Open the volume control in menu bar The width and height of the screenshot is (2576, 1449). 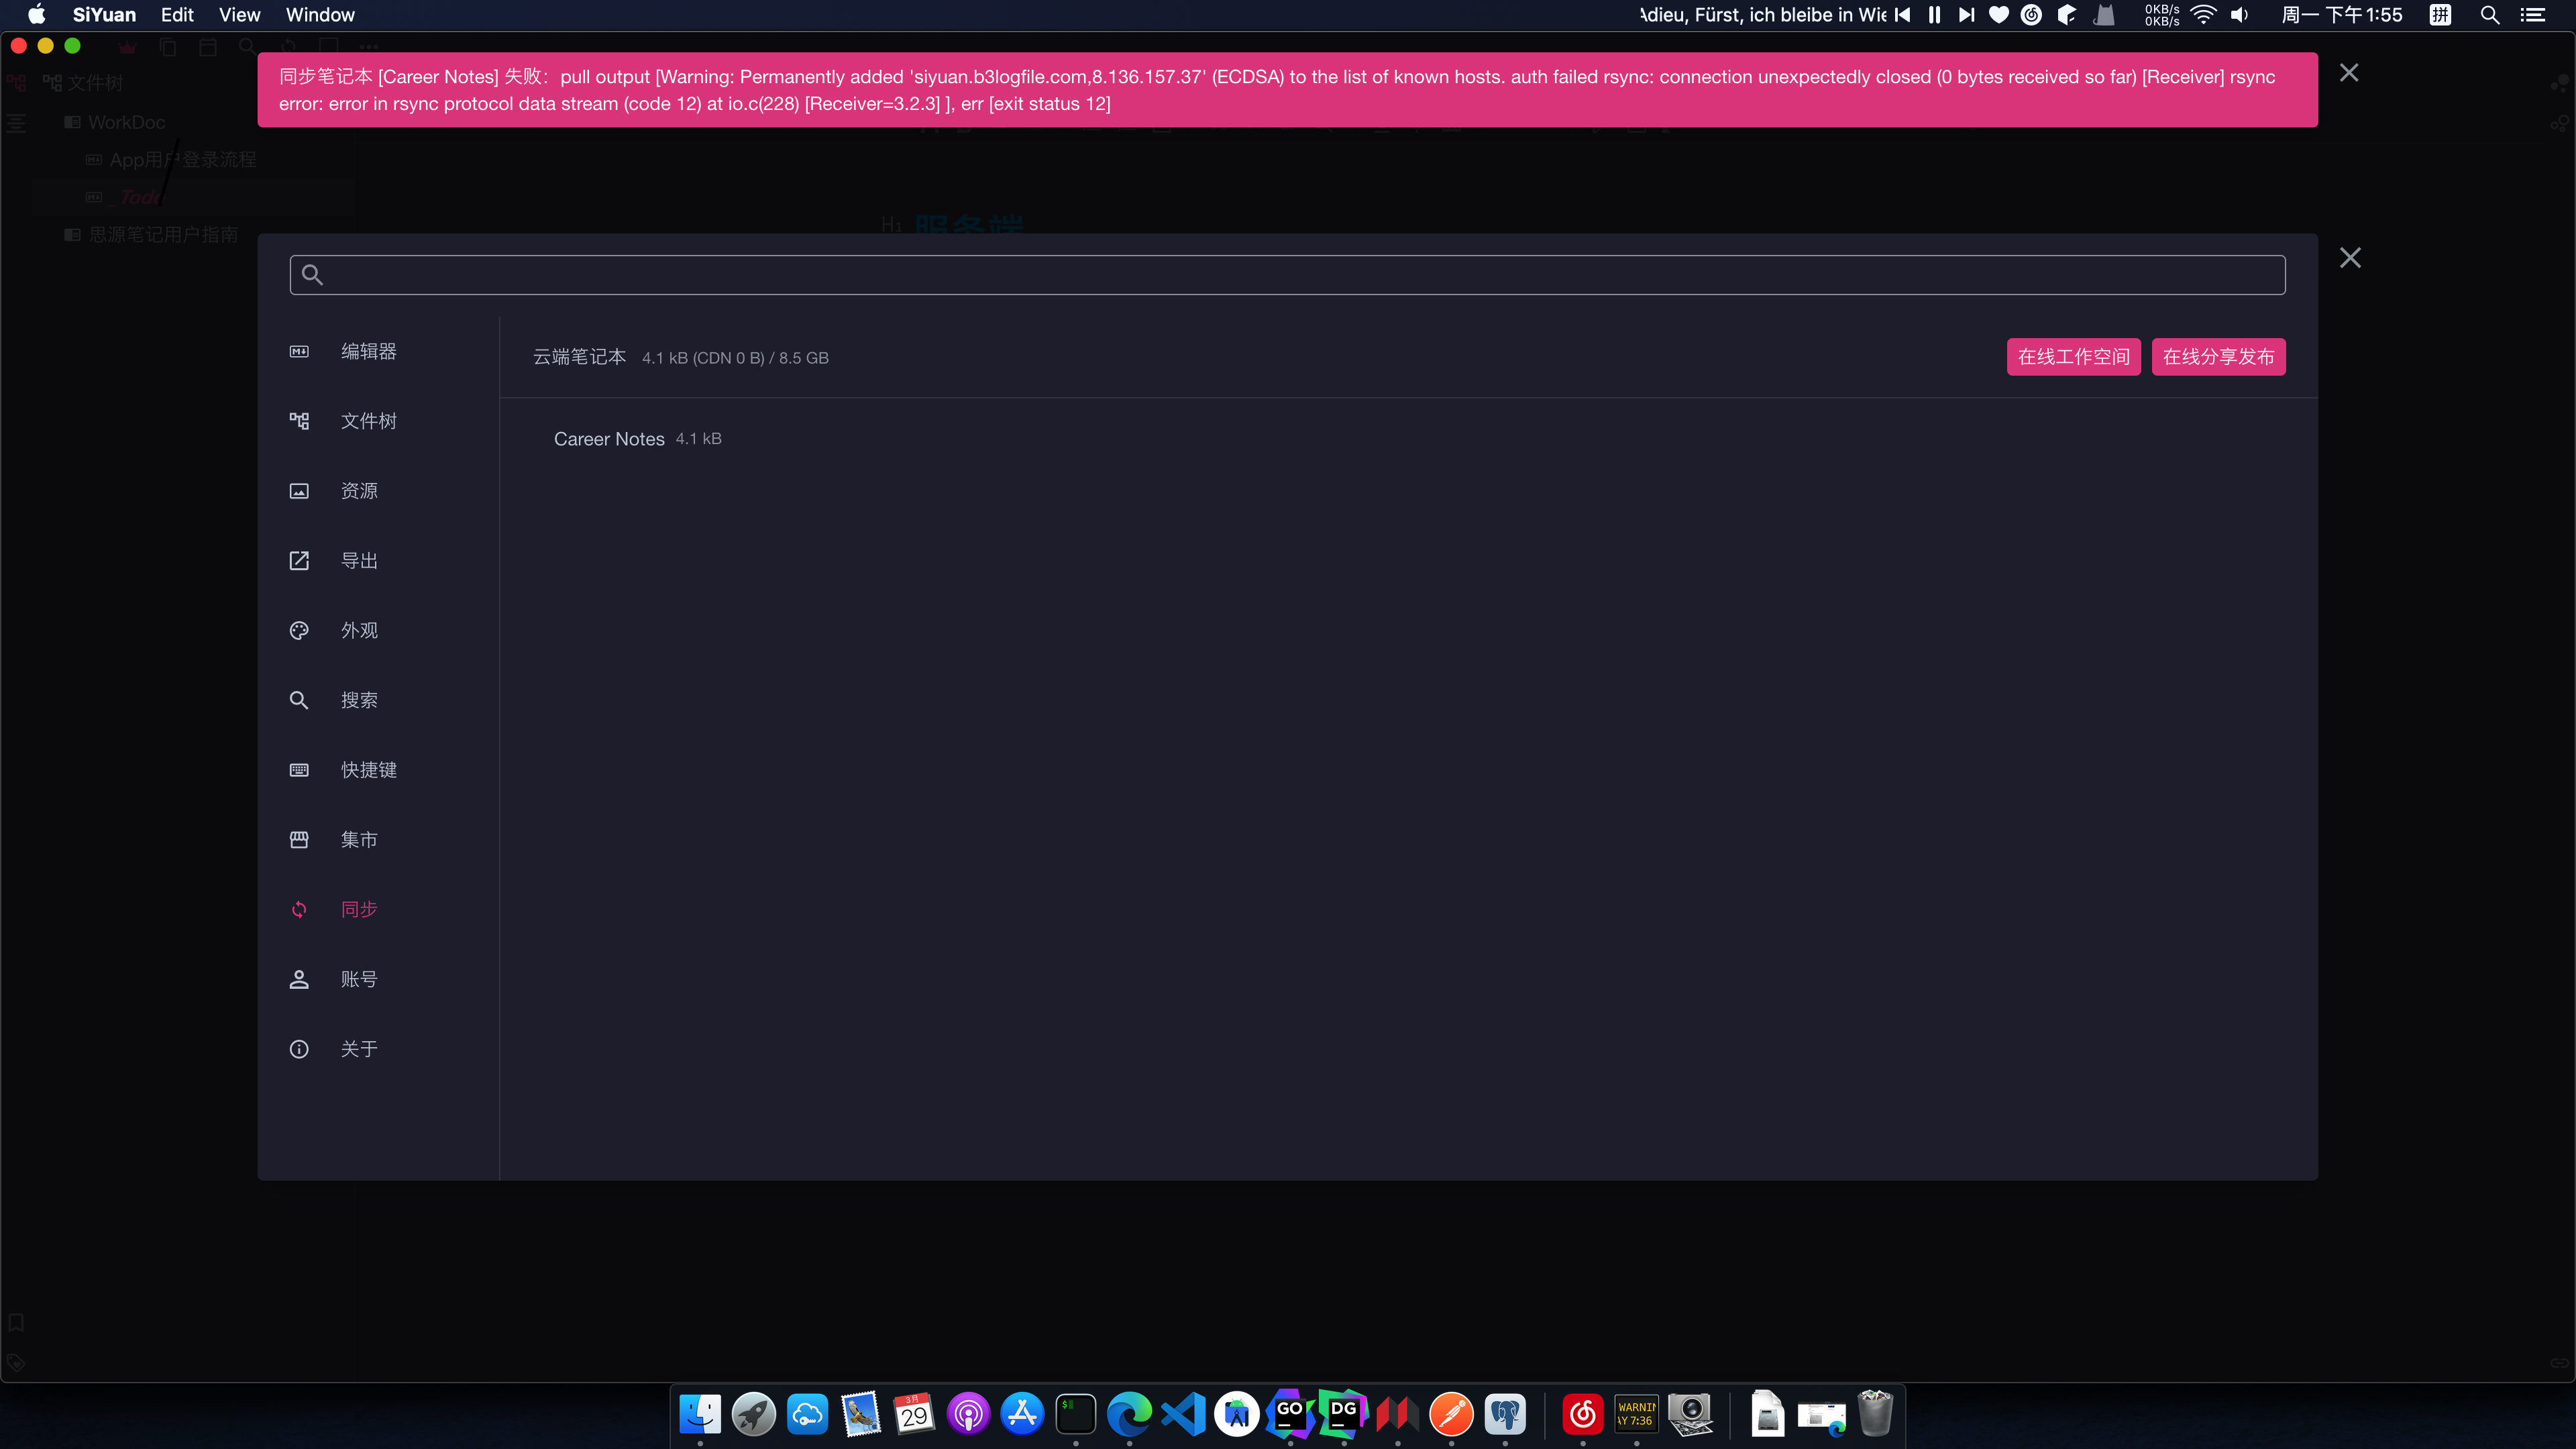click(2240, 15)
